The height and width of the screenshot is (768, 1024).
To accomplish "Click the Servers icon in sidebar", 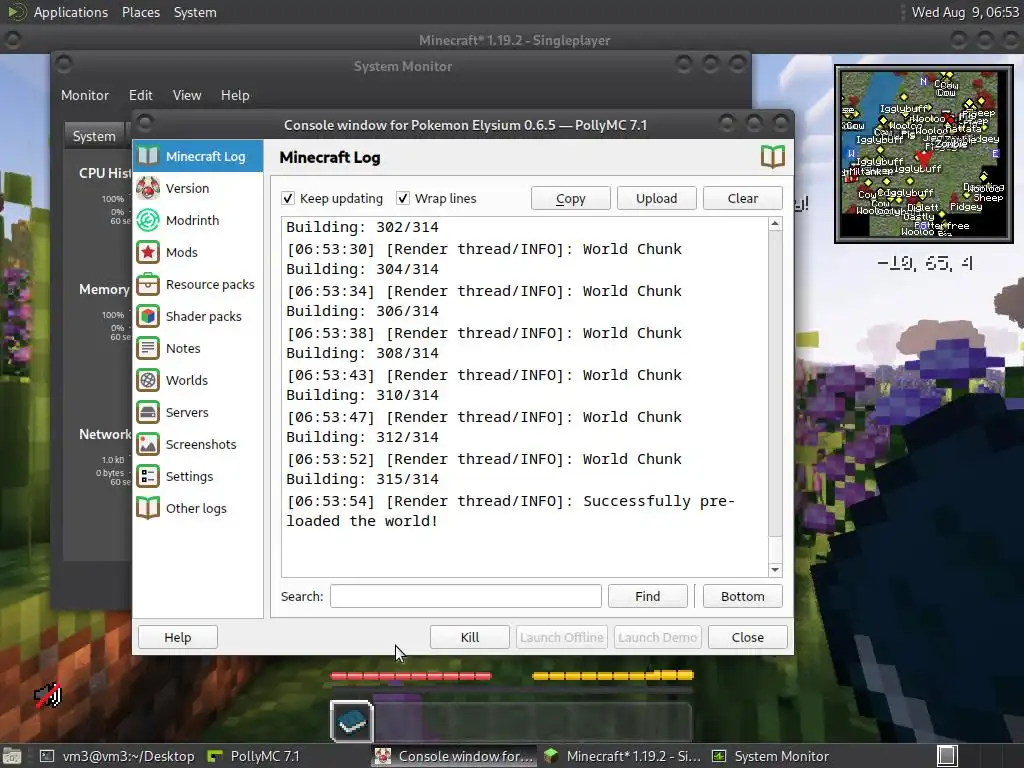I will [x=148, y=412].
